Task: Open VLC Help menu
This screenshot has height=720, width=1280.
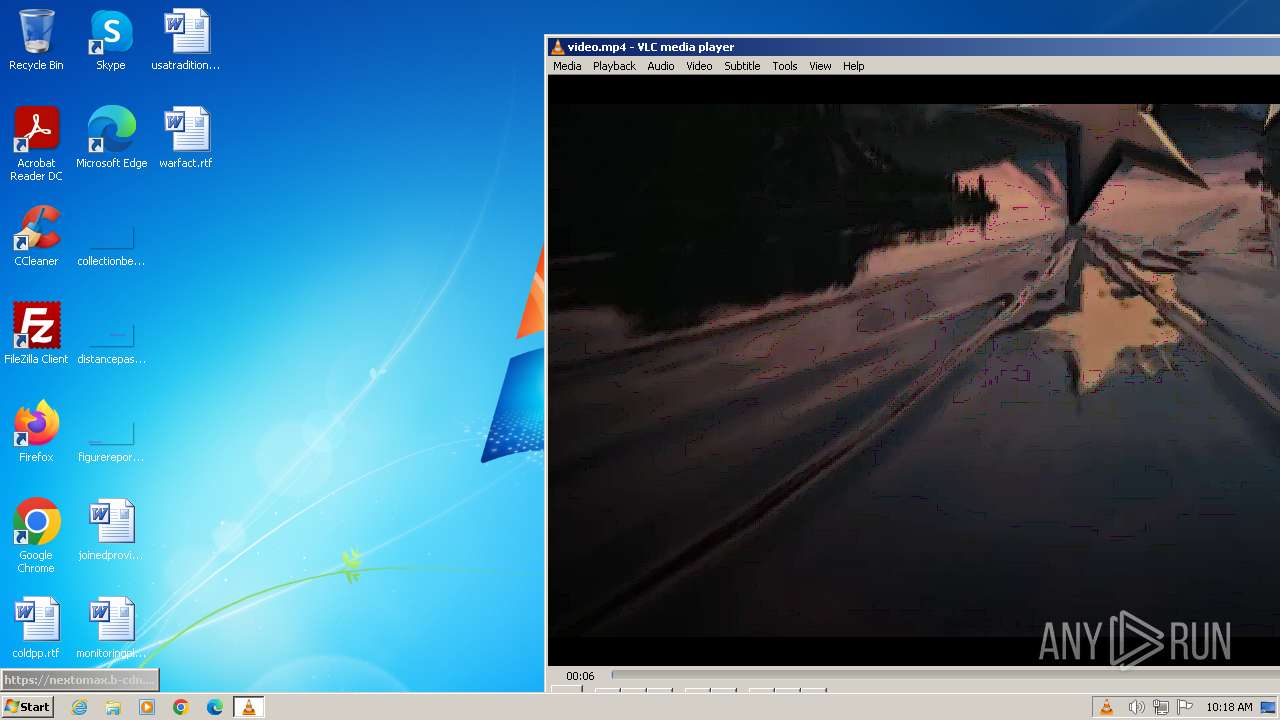Action: (853, 66)
